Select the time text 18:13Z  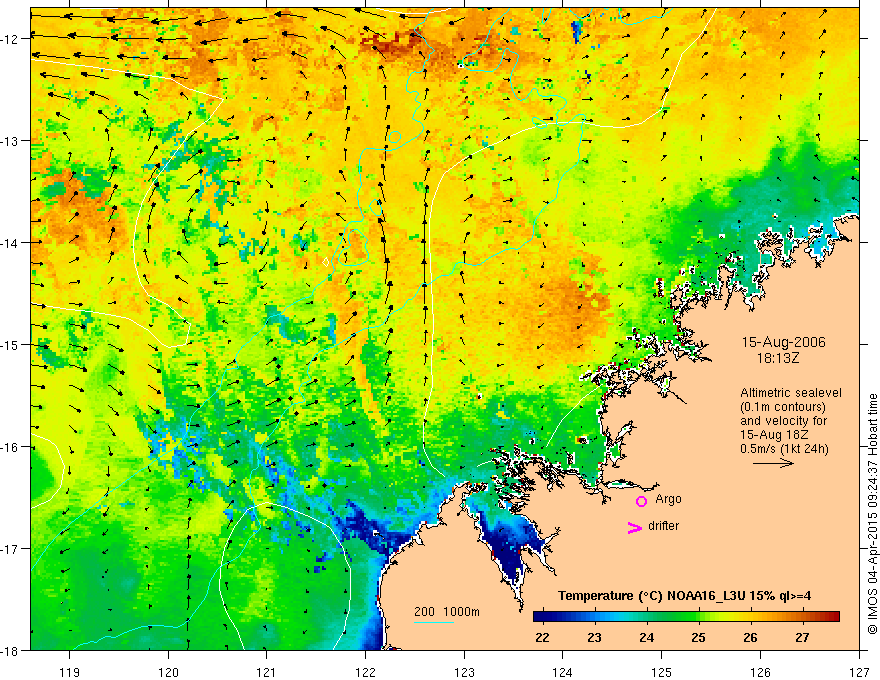point(778,357)
